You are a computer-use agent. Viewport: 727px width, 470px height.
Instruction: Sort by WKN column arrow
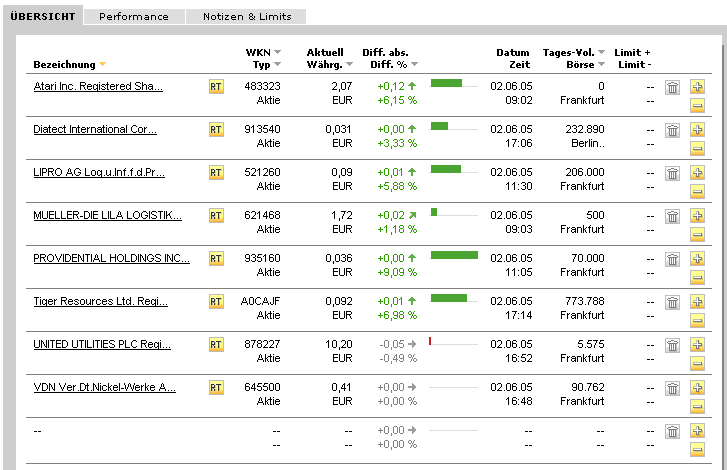277,52
